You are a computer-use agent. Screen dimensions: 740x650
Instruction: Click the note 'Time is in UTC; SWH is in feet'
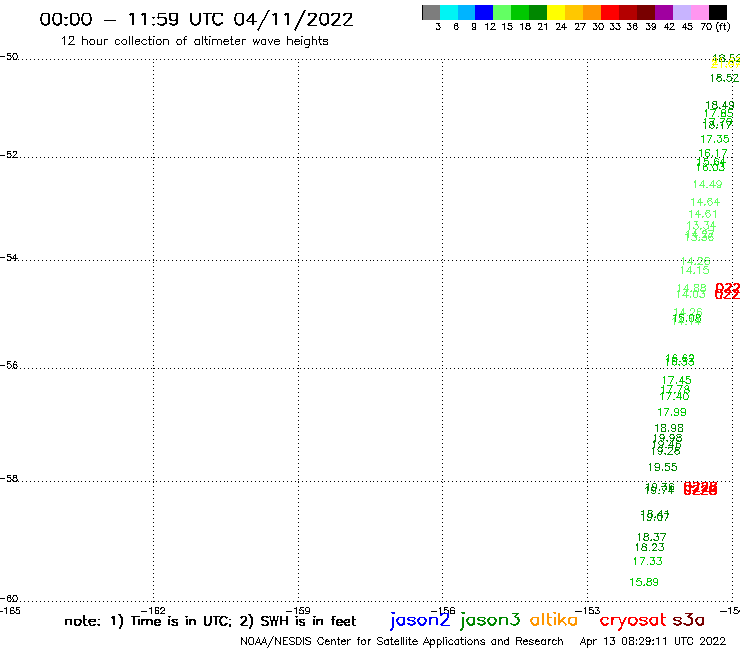coord(210,621)
